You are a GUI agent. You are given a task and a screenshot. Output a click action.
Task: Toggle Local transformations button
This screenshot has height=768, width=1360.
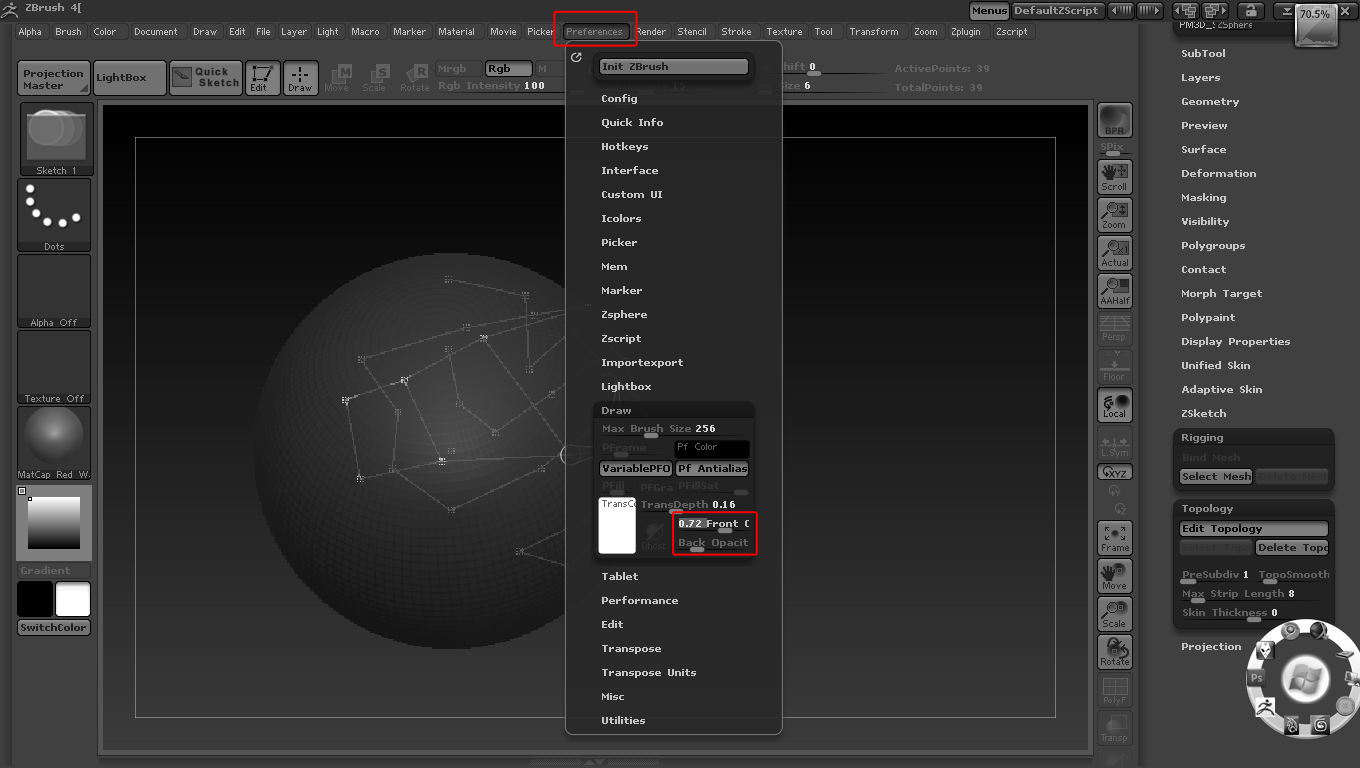coord(1114,404)
